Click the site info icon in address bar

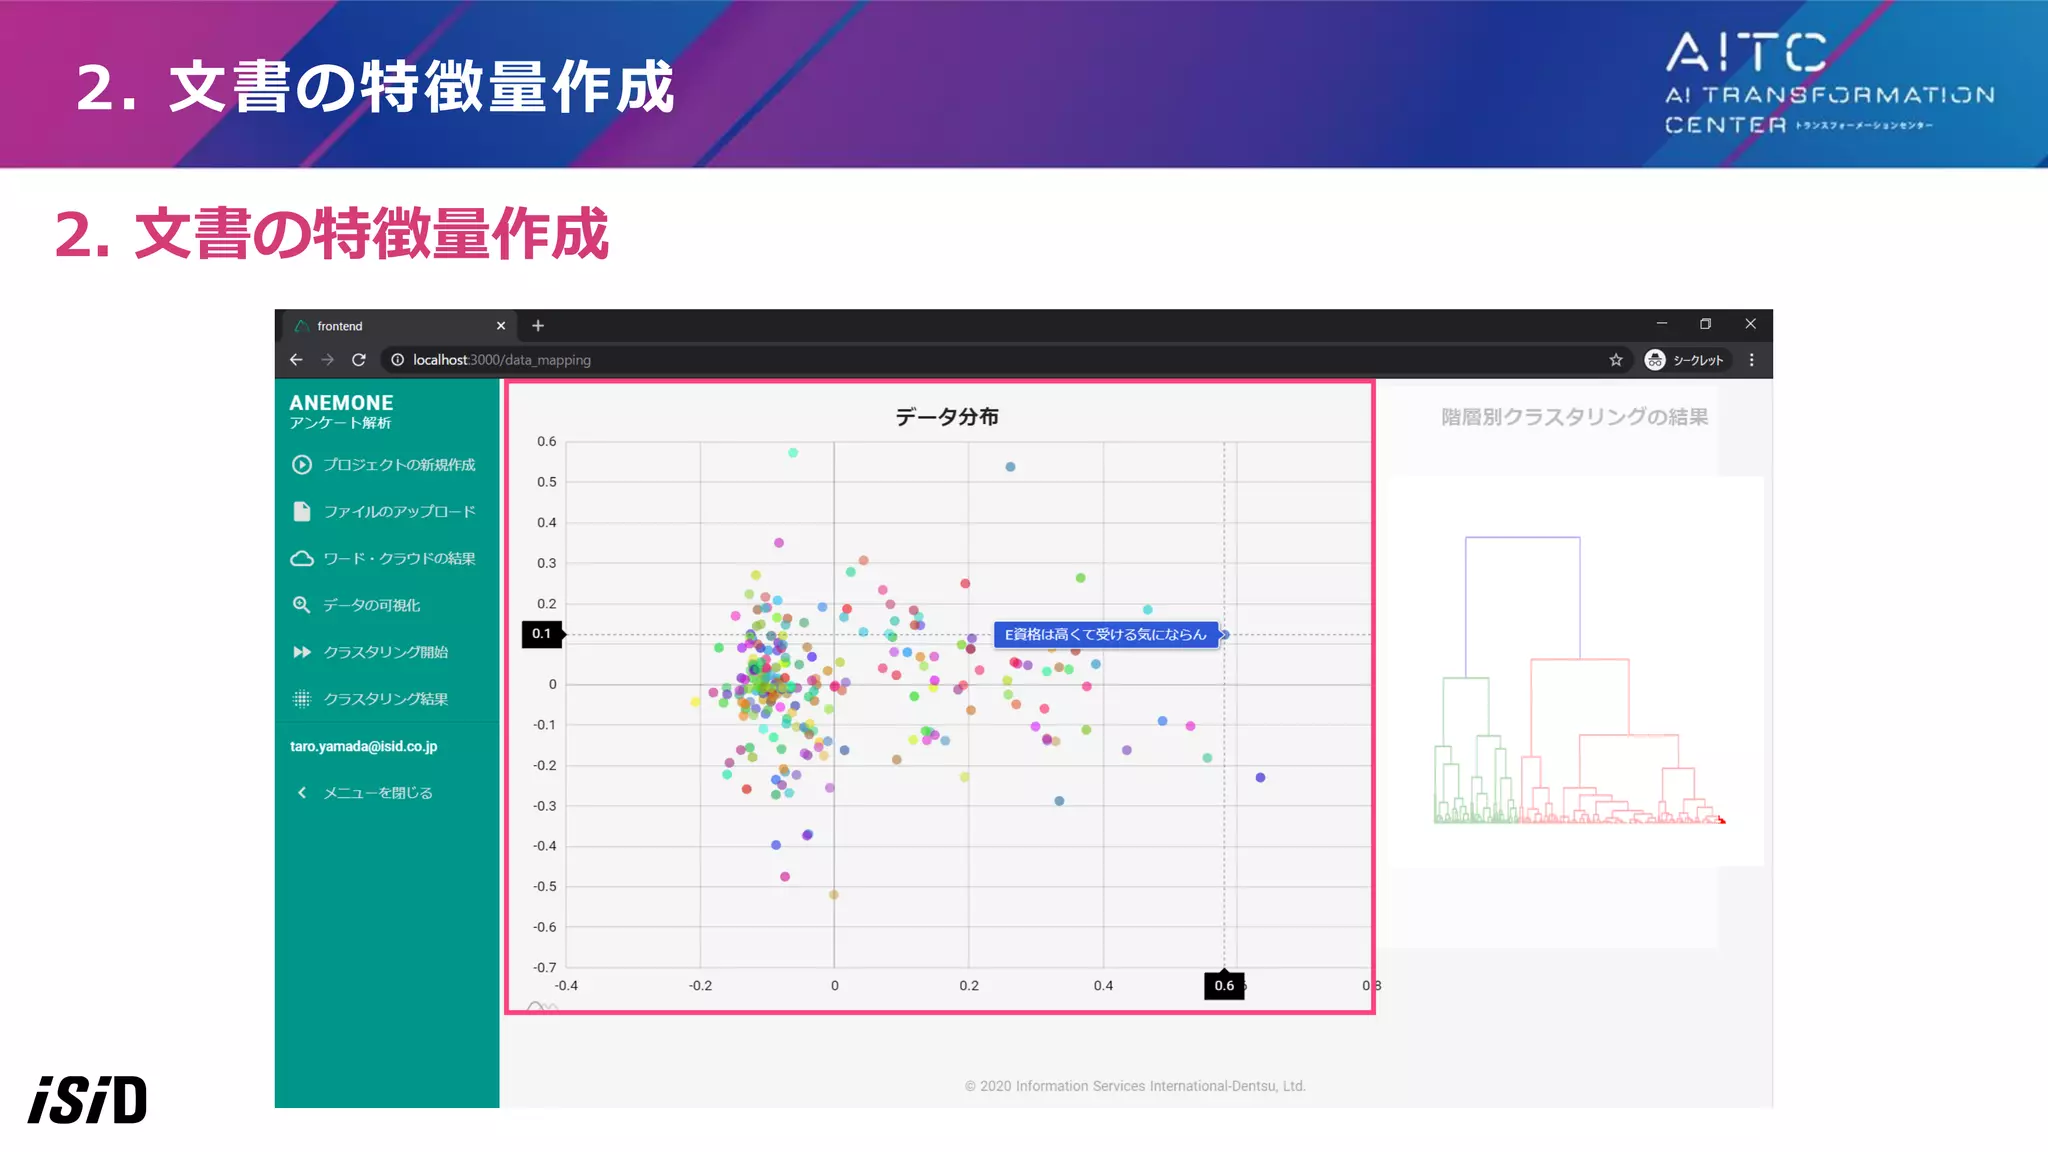pyautogui.click(x=397, y=360)
